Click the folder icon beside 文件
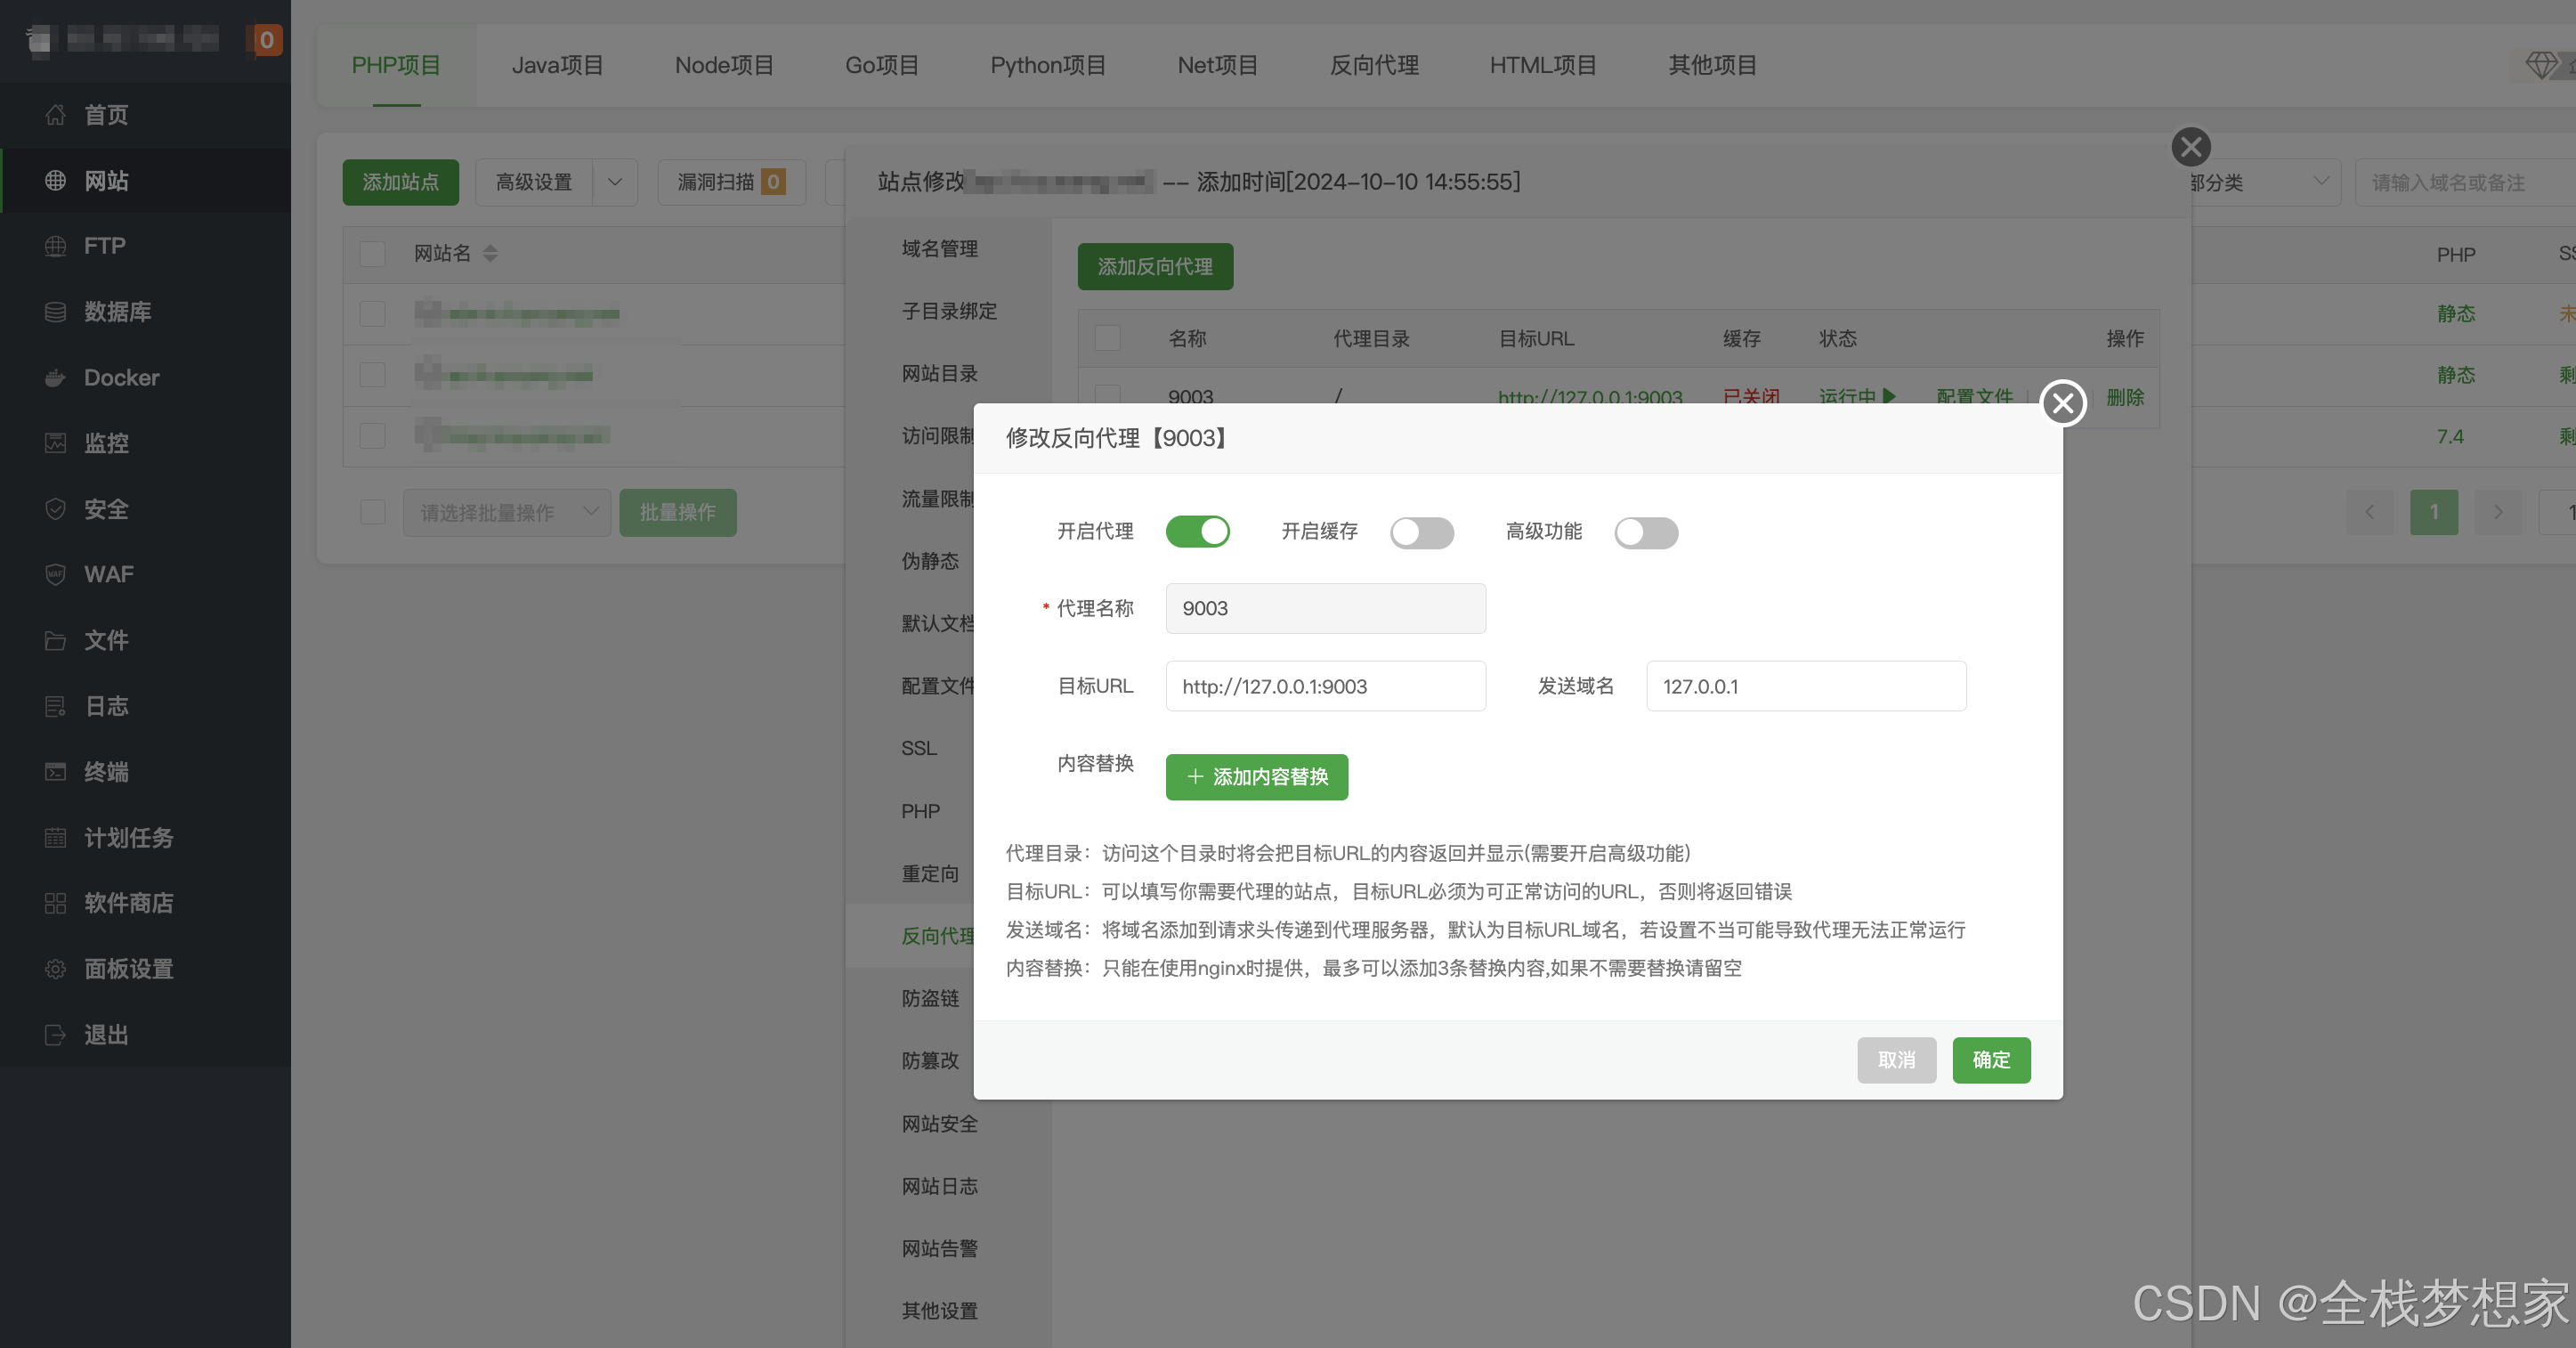2576x1348 pixels. 55,640
